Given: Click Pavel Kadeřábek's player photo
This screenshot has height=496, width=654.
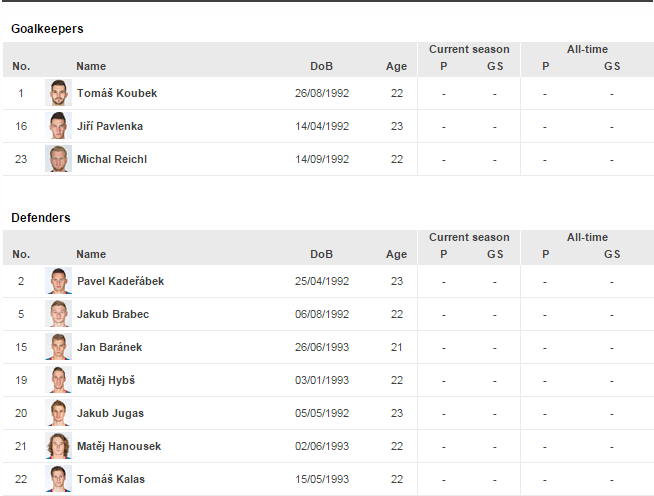Looking at the screenshot, I should point(58,281).
